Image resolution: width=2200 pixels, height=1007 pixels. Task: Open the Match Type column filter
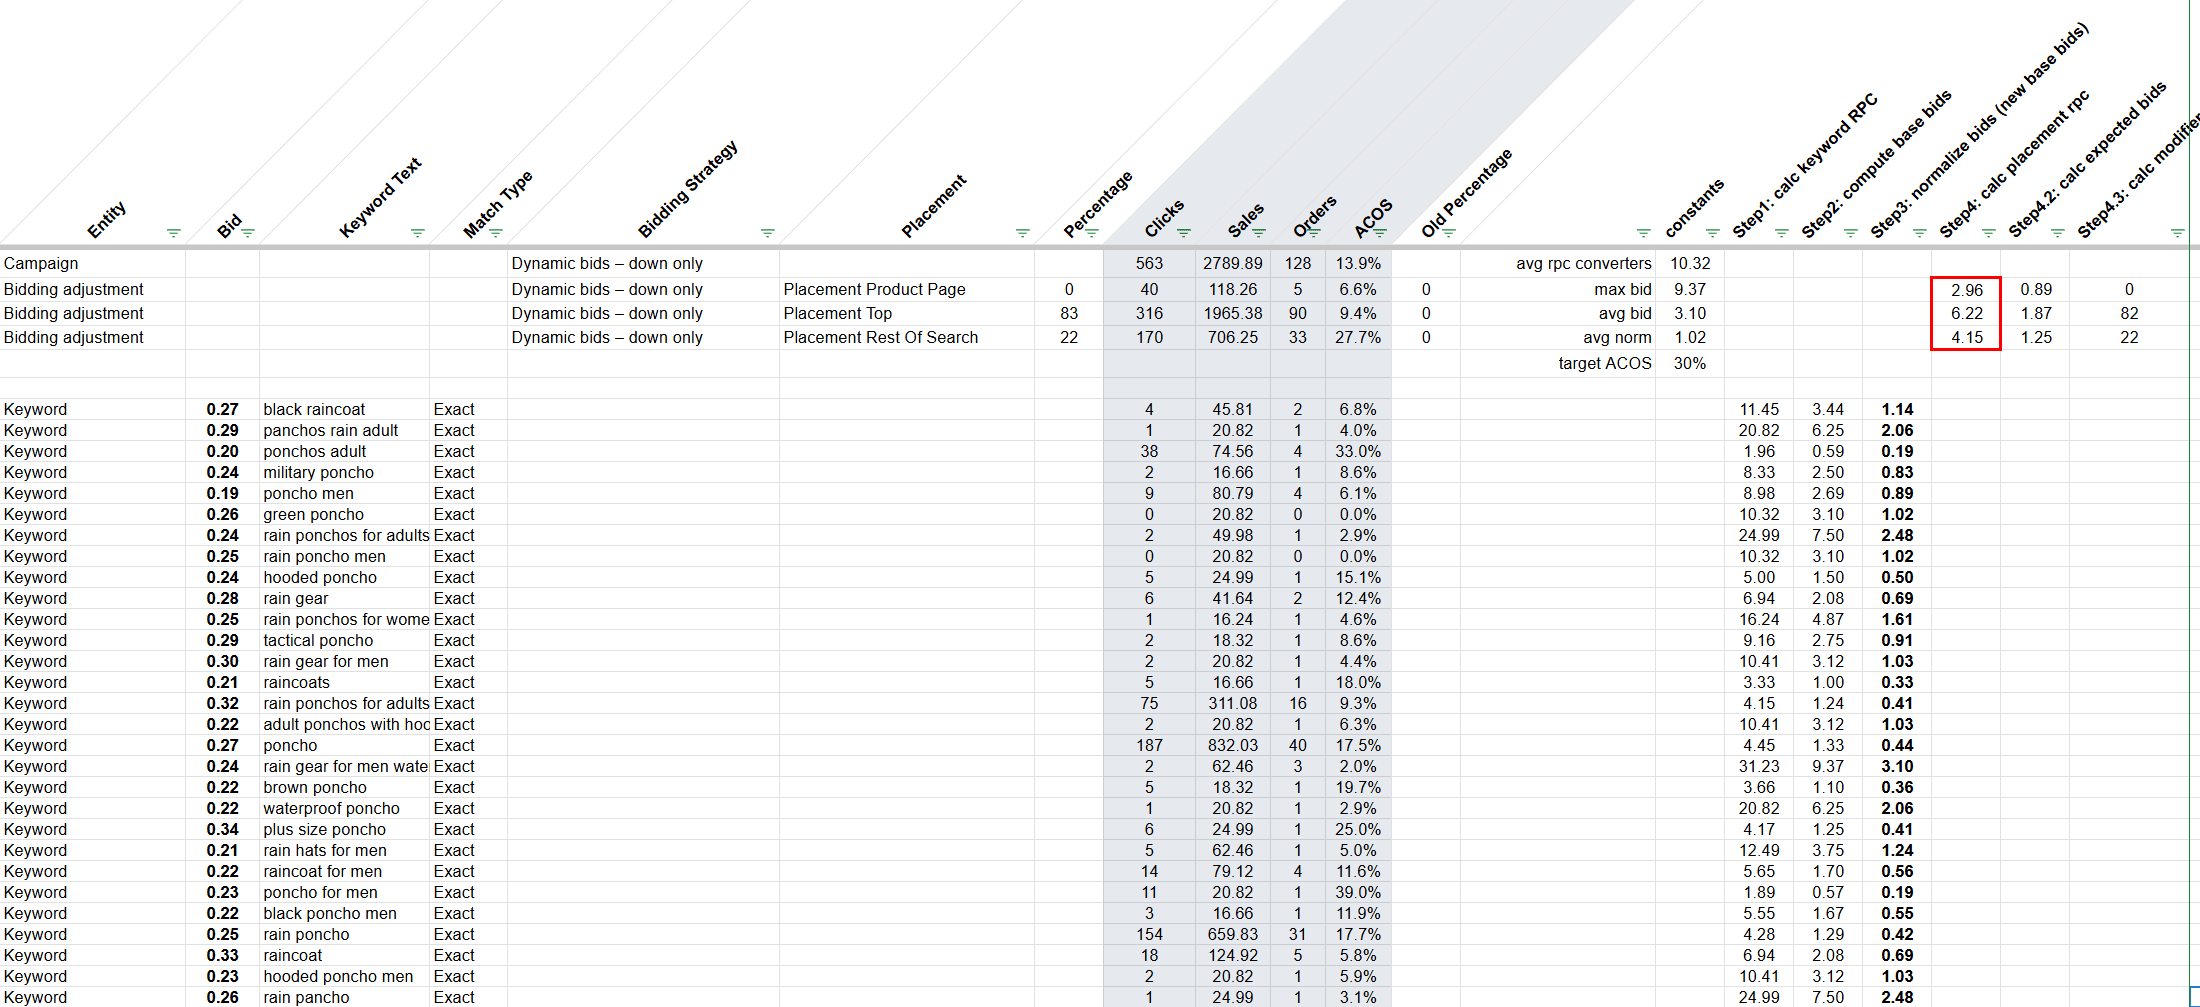point(495,233)
